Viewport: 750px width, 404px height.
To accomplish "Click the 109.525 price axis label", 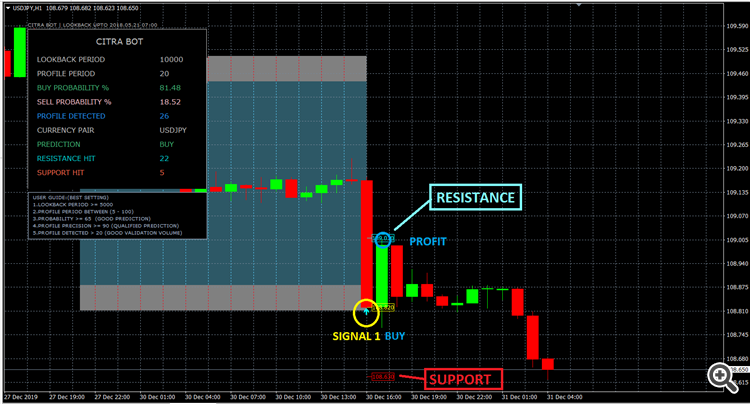I will (737, 50).
